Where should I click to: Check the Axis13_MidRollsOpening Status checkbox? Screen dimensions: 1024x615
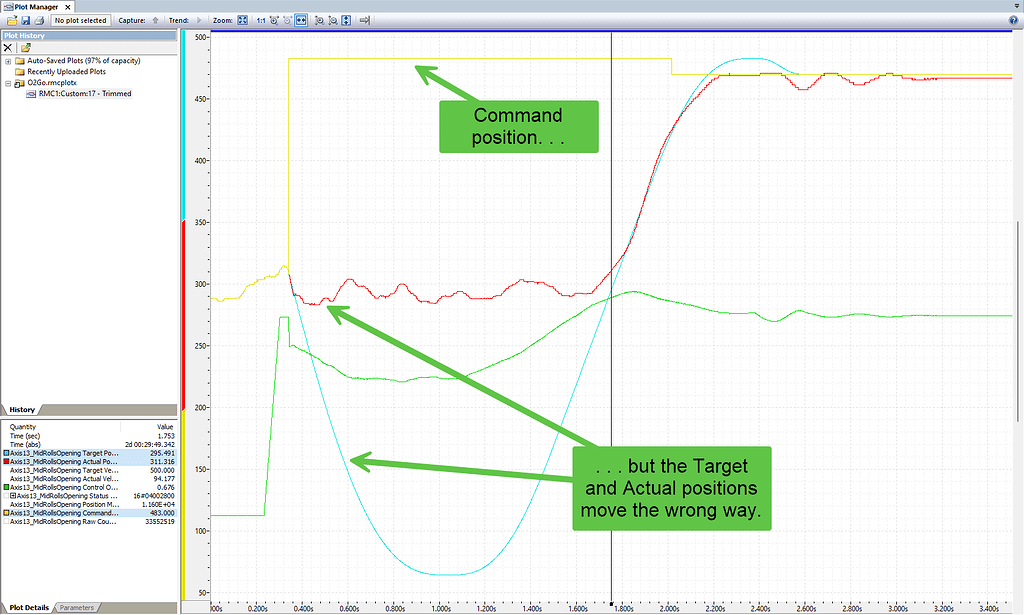[x=6, y=494]
